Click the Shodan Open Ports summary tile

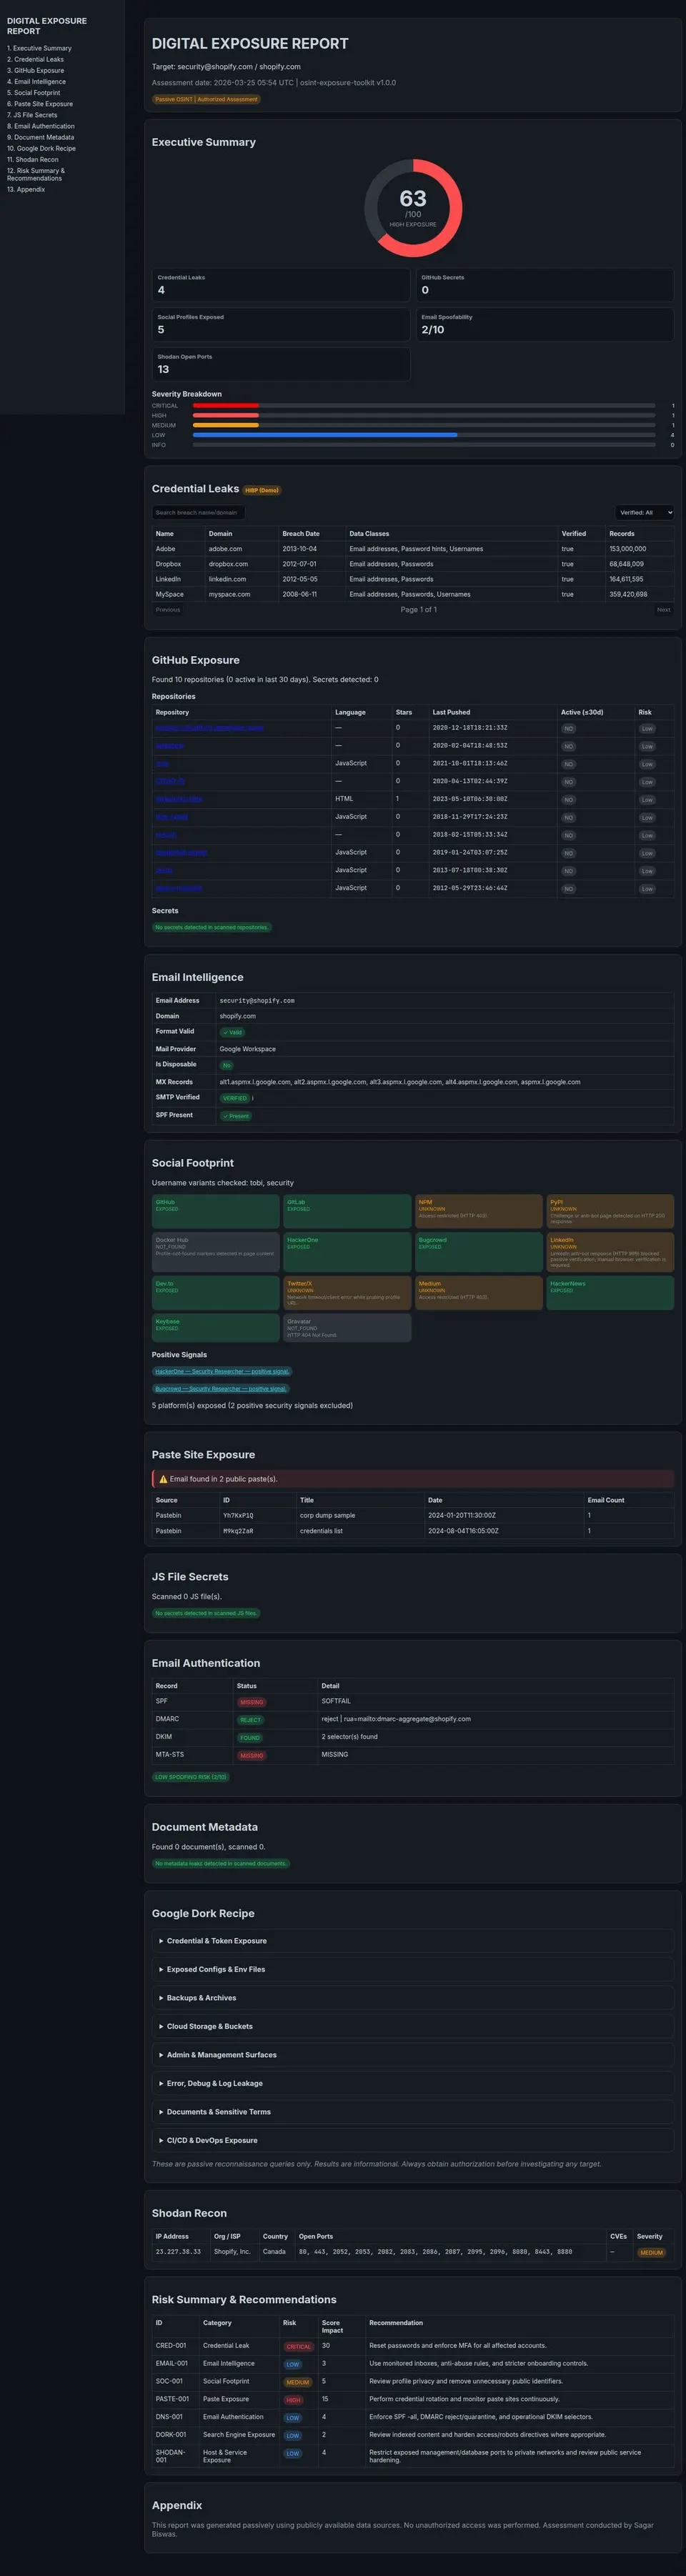[281, 364]
